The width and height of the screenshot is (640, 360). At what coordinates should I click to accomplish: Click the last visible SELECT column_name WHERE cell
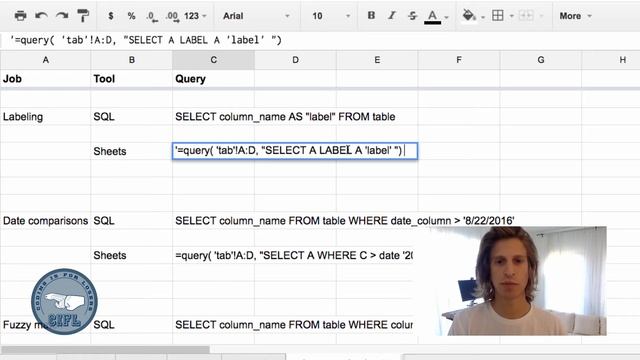coord(293,325)
